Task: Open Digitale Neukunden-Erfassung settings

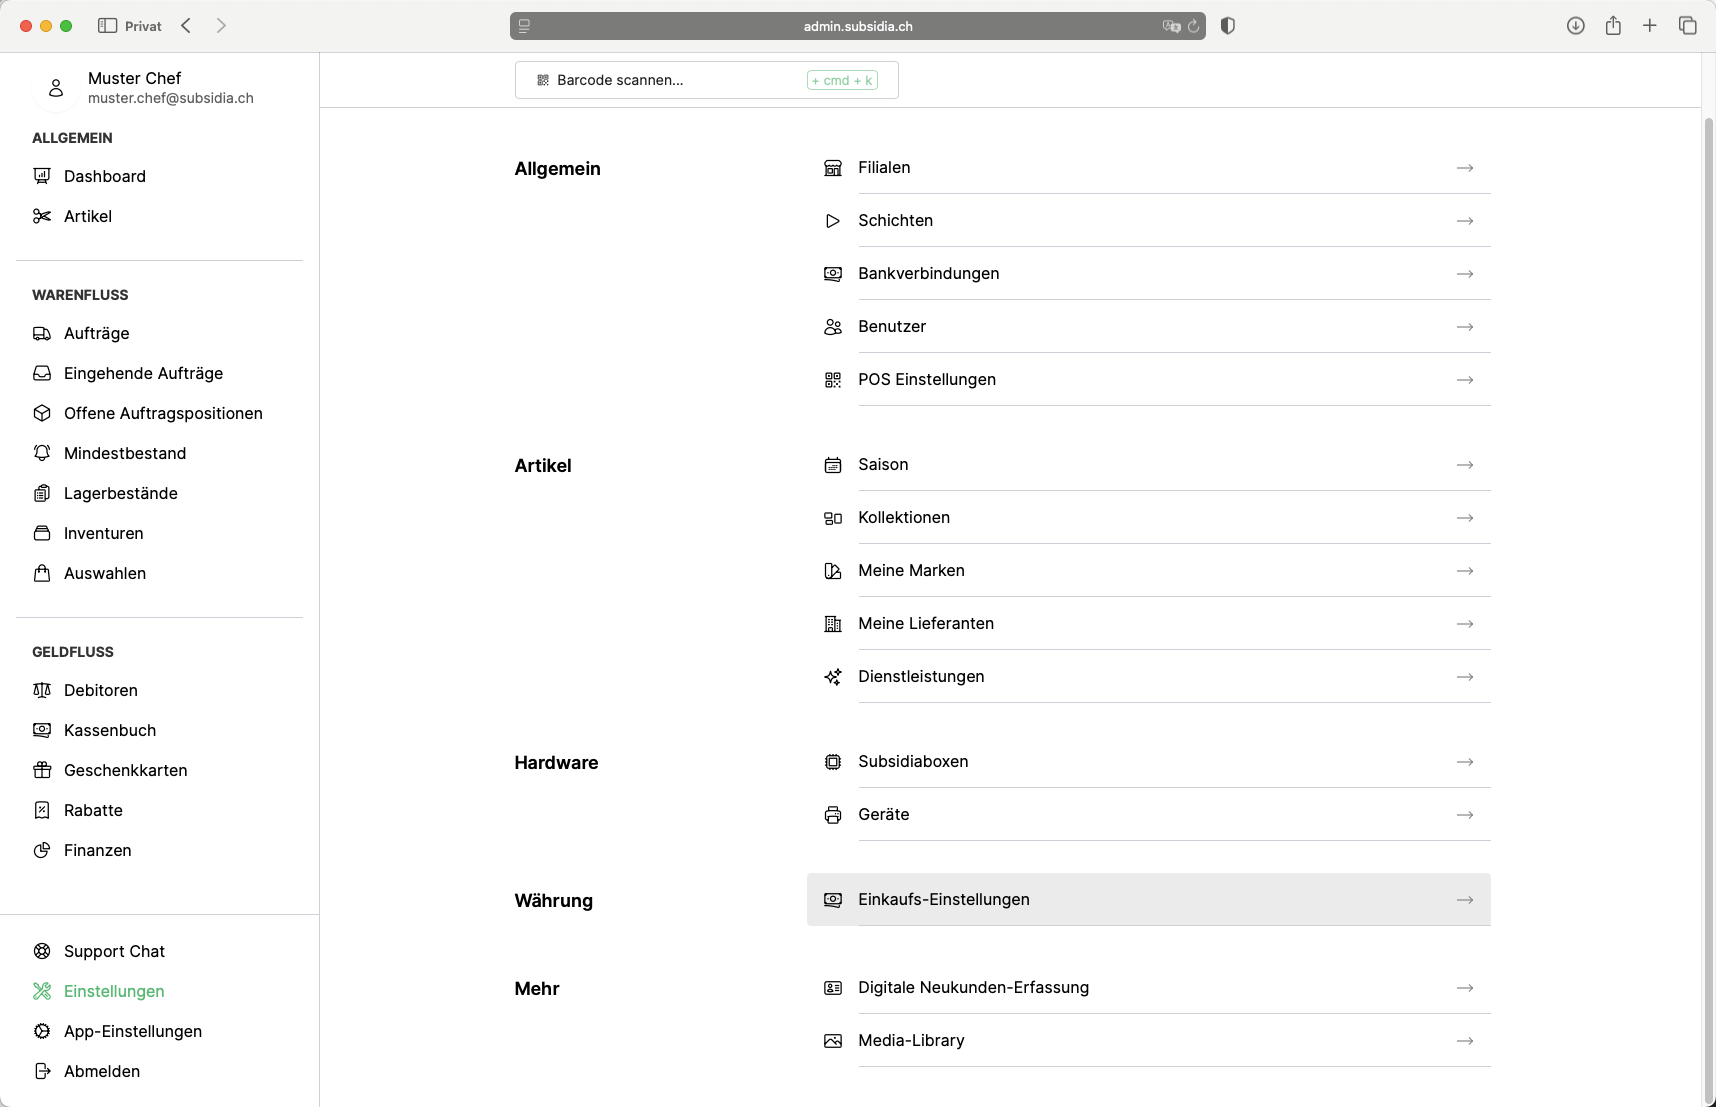Action: pyautogui.click(x=973, y=988)
